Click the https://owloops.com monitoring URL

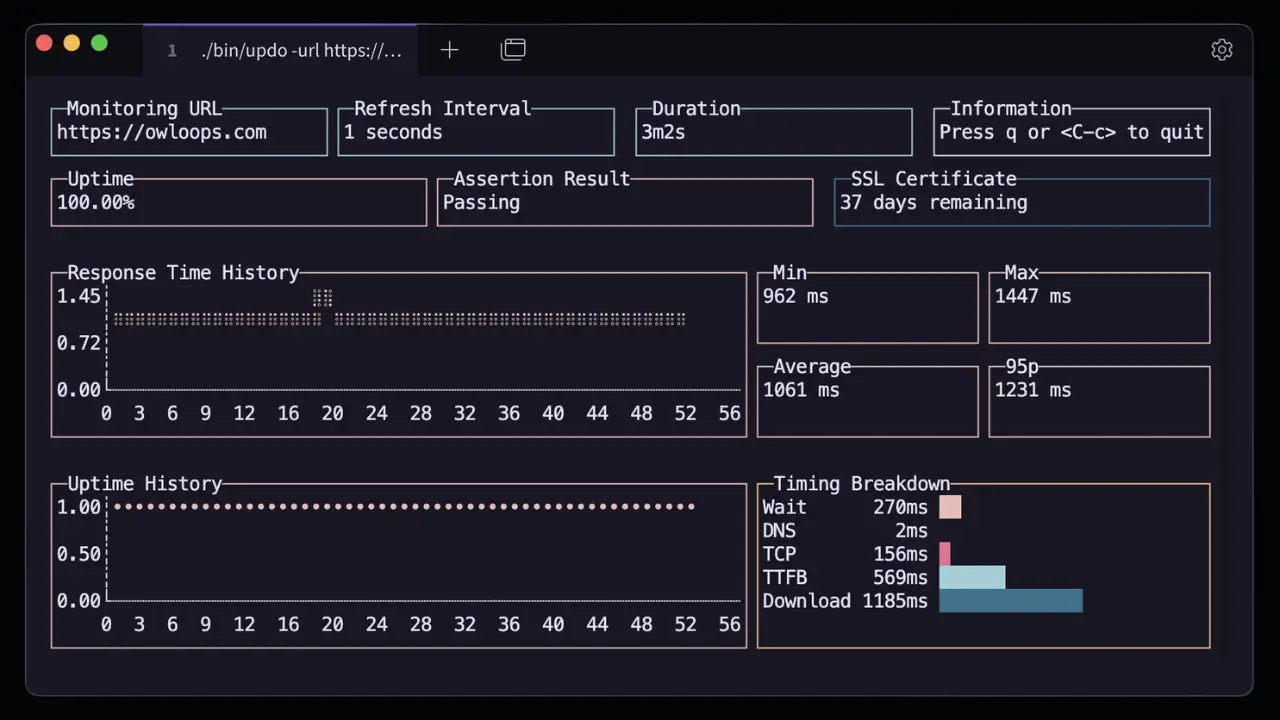161,133
